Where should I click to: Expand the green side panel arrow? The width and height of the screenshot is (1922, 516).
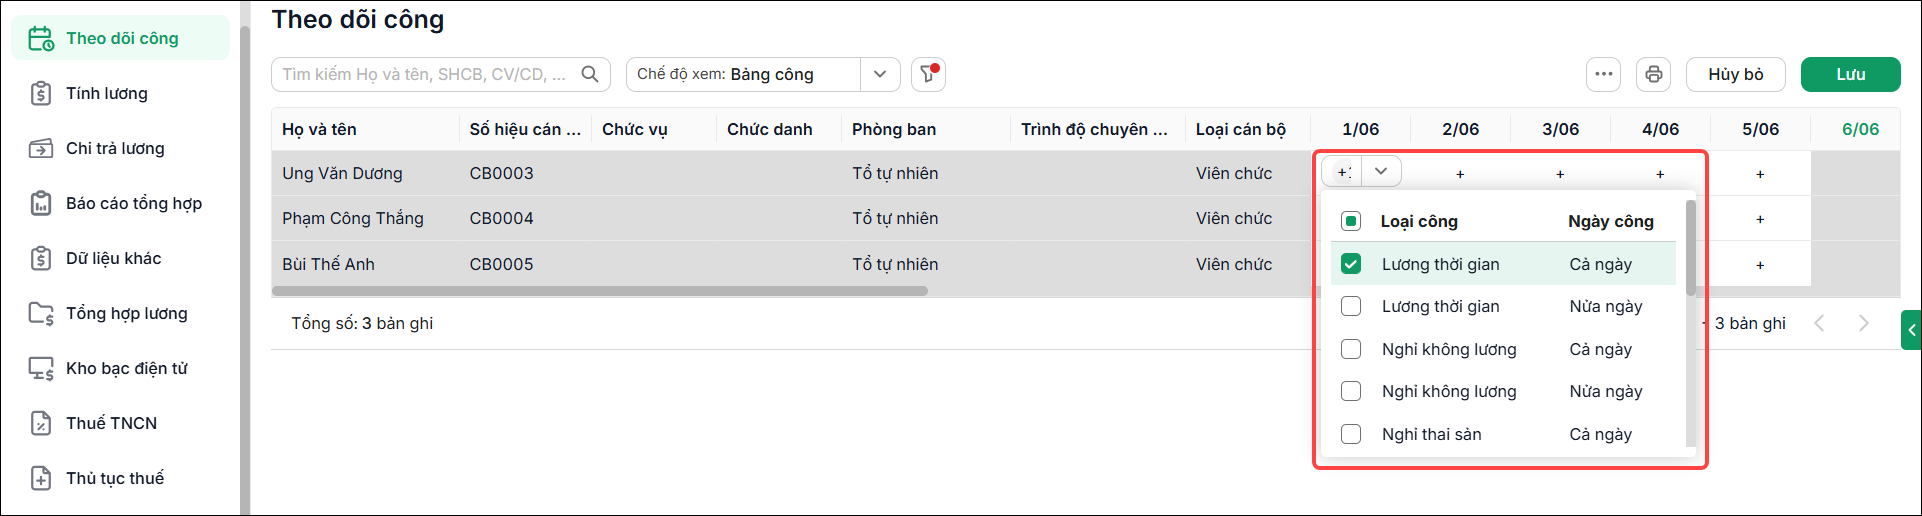click(x=1911, y=330)
